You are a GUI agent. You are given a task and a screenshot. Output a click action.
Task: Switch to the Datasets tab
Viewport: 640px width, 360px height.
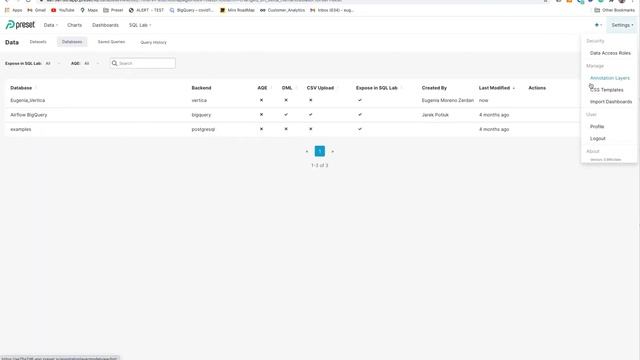(38, 42)
